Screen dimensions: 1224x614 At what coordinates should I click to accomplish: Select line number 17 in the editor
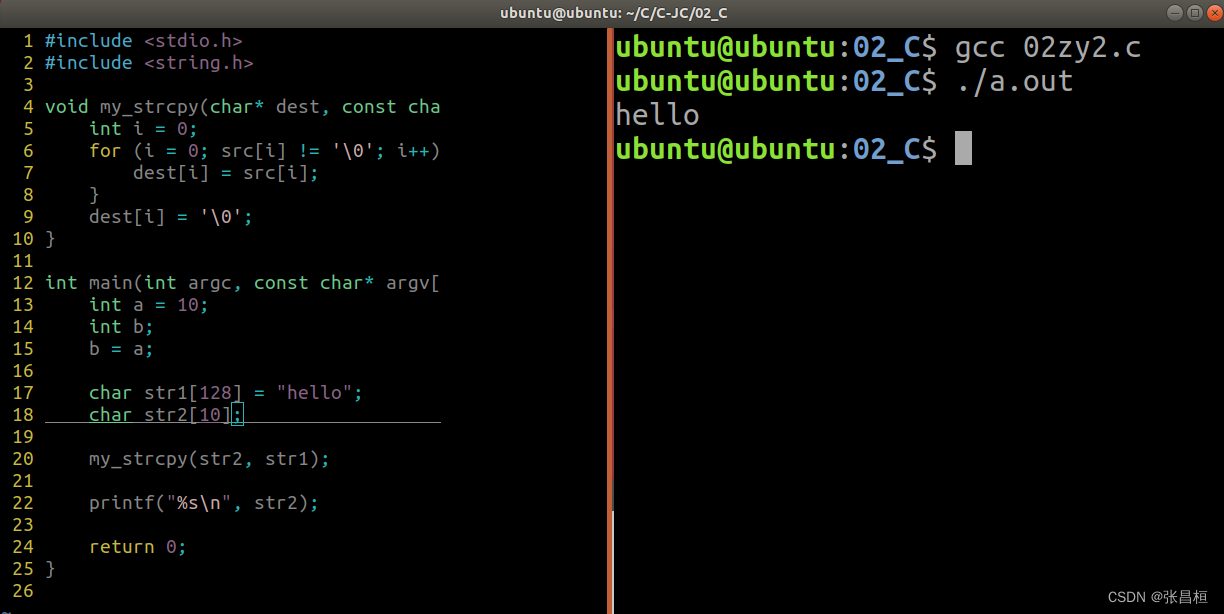coord(22,392)
